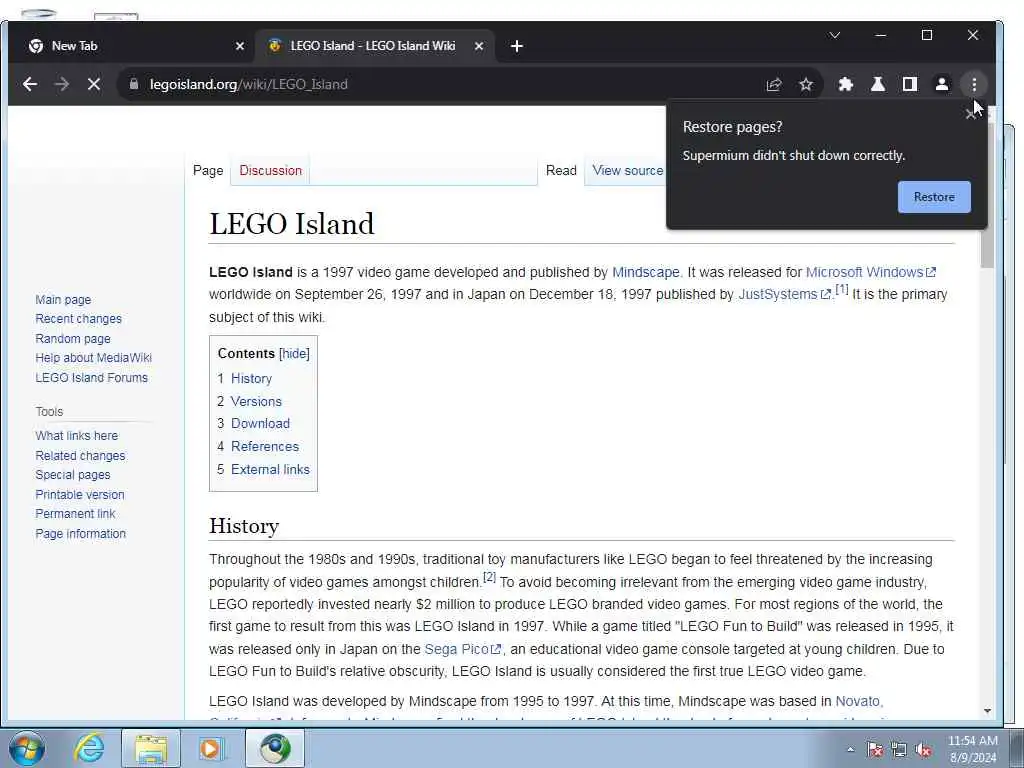
Task: Open LEGO Island Forums link
Action: [x=91, y=377]
